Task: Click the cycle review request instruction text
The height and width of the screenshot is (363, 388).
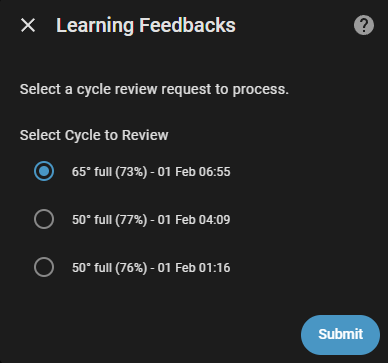Action: tap(154, 89)
